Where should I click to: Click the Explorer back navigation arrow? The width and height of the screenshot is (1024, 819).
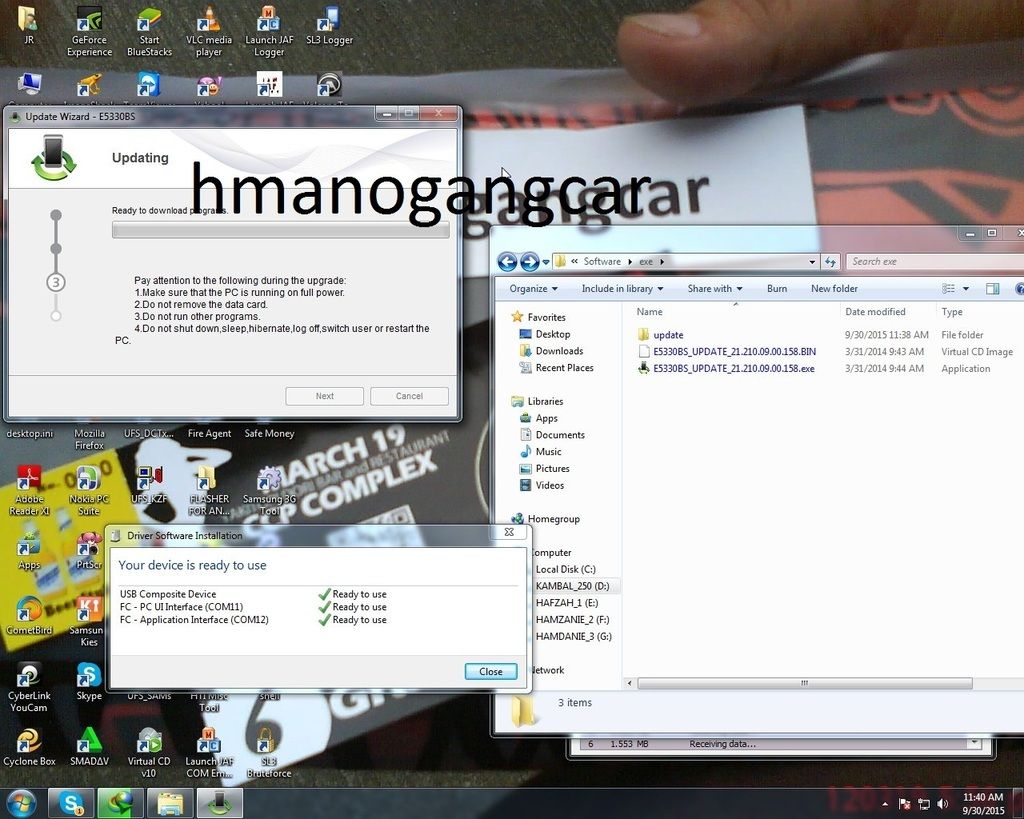coord(507,262)
